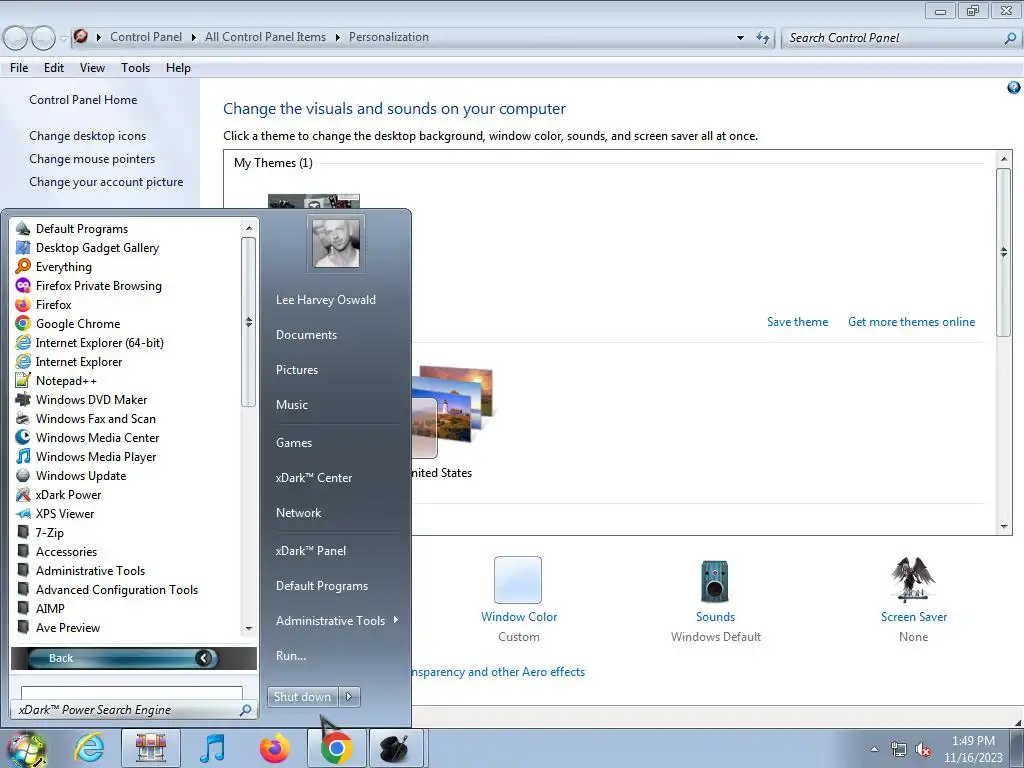Open Administrative Tools submenu in right pane
Viewport: 1024px width, 768px height.
tap(337, 620)
